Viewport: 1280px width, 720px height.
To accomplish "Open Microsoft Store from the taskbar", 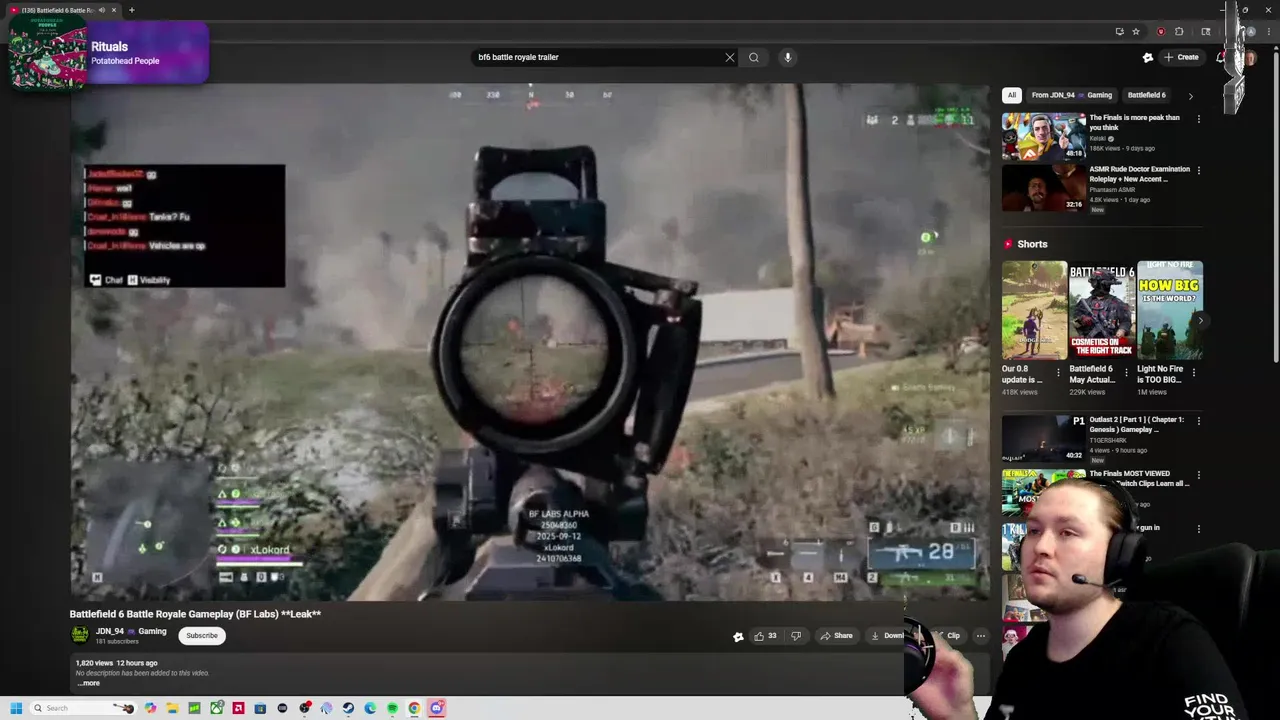I will tap(260, 708).
